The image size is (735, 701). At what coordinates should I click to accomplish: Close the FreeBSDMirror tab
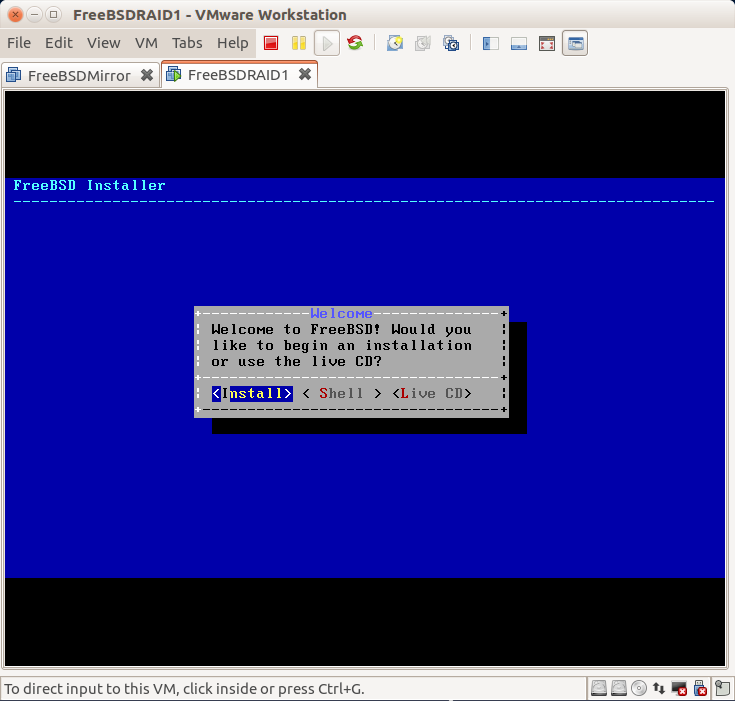pos(147,75)
